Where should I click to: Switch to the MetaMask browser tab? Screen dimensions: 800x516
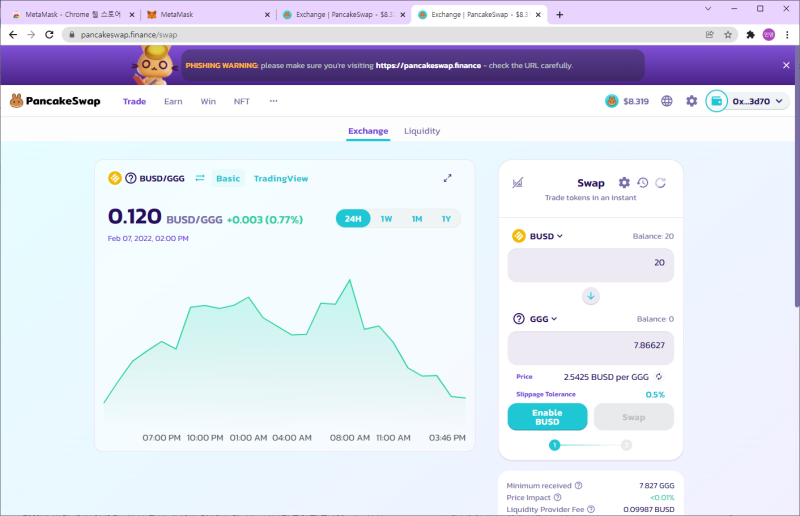click(x=206, y=15)
